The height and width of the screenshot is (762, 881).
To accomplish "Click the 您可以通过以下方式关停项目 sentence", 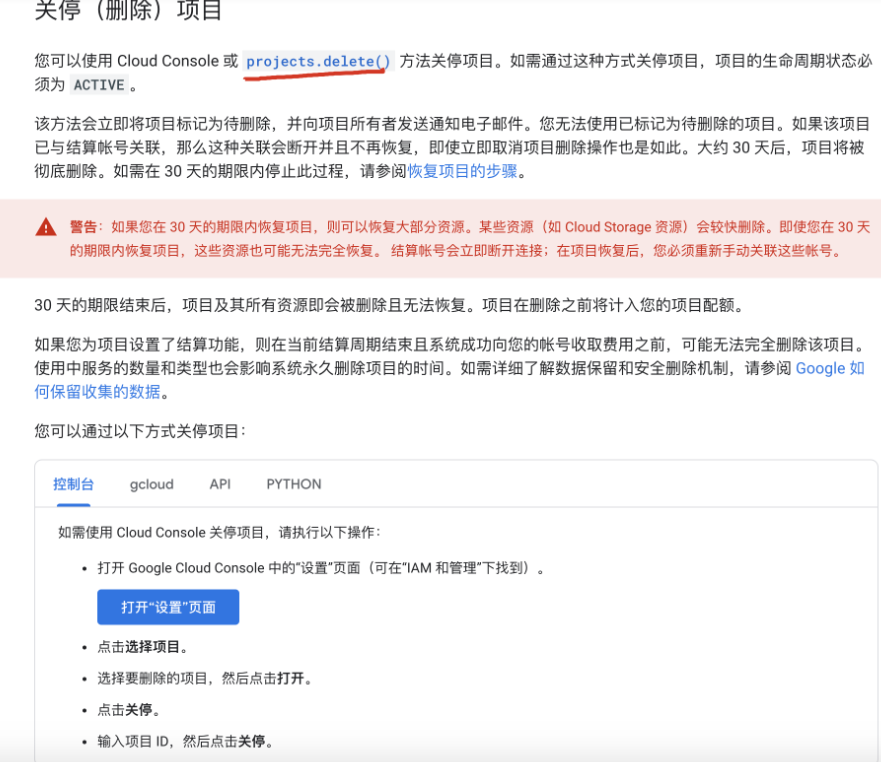I will [139, 431].
